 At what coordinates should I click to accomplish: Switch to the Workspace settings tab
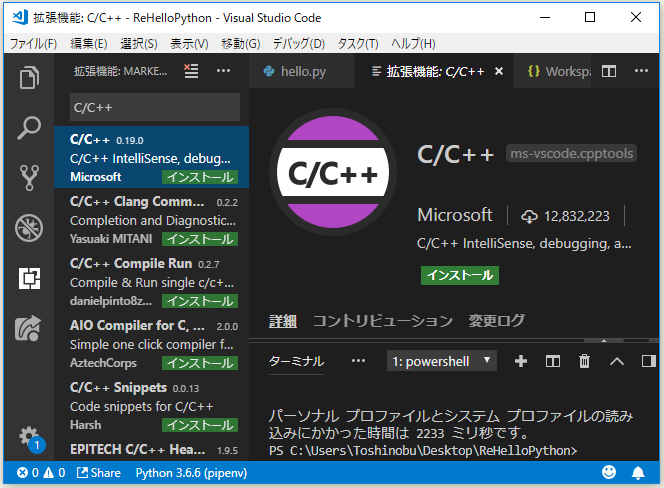coord(553,72)
